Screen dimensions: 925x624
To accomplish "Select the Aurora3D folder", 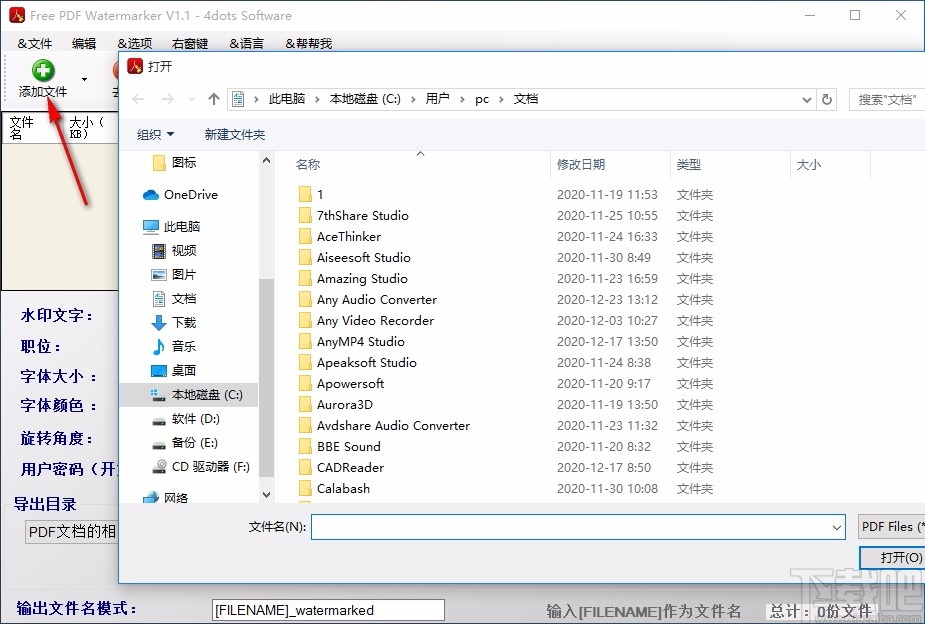I will coord(336,405).
